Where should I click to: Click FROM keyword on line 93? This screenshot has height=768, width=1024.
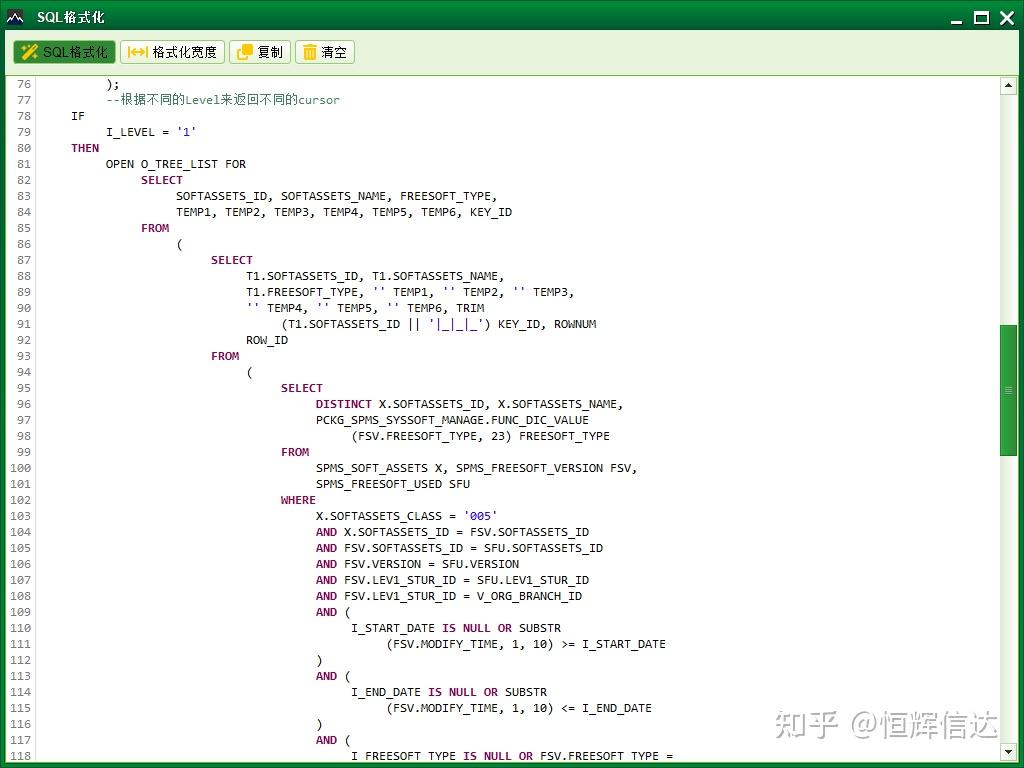pos(225,356)
